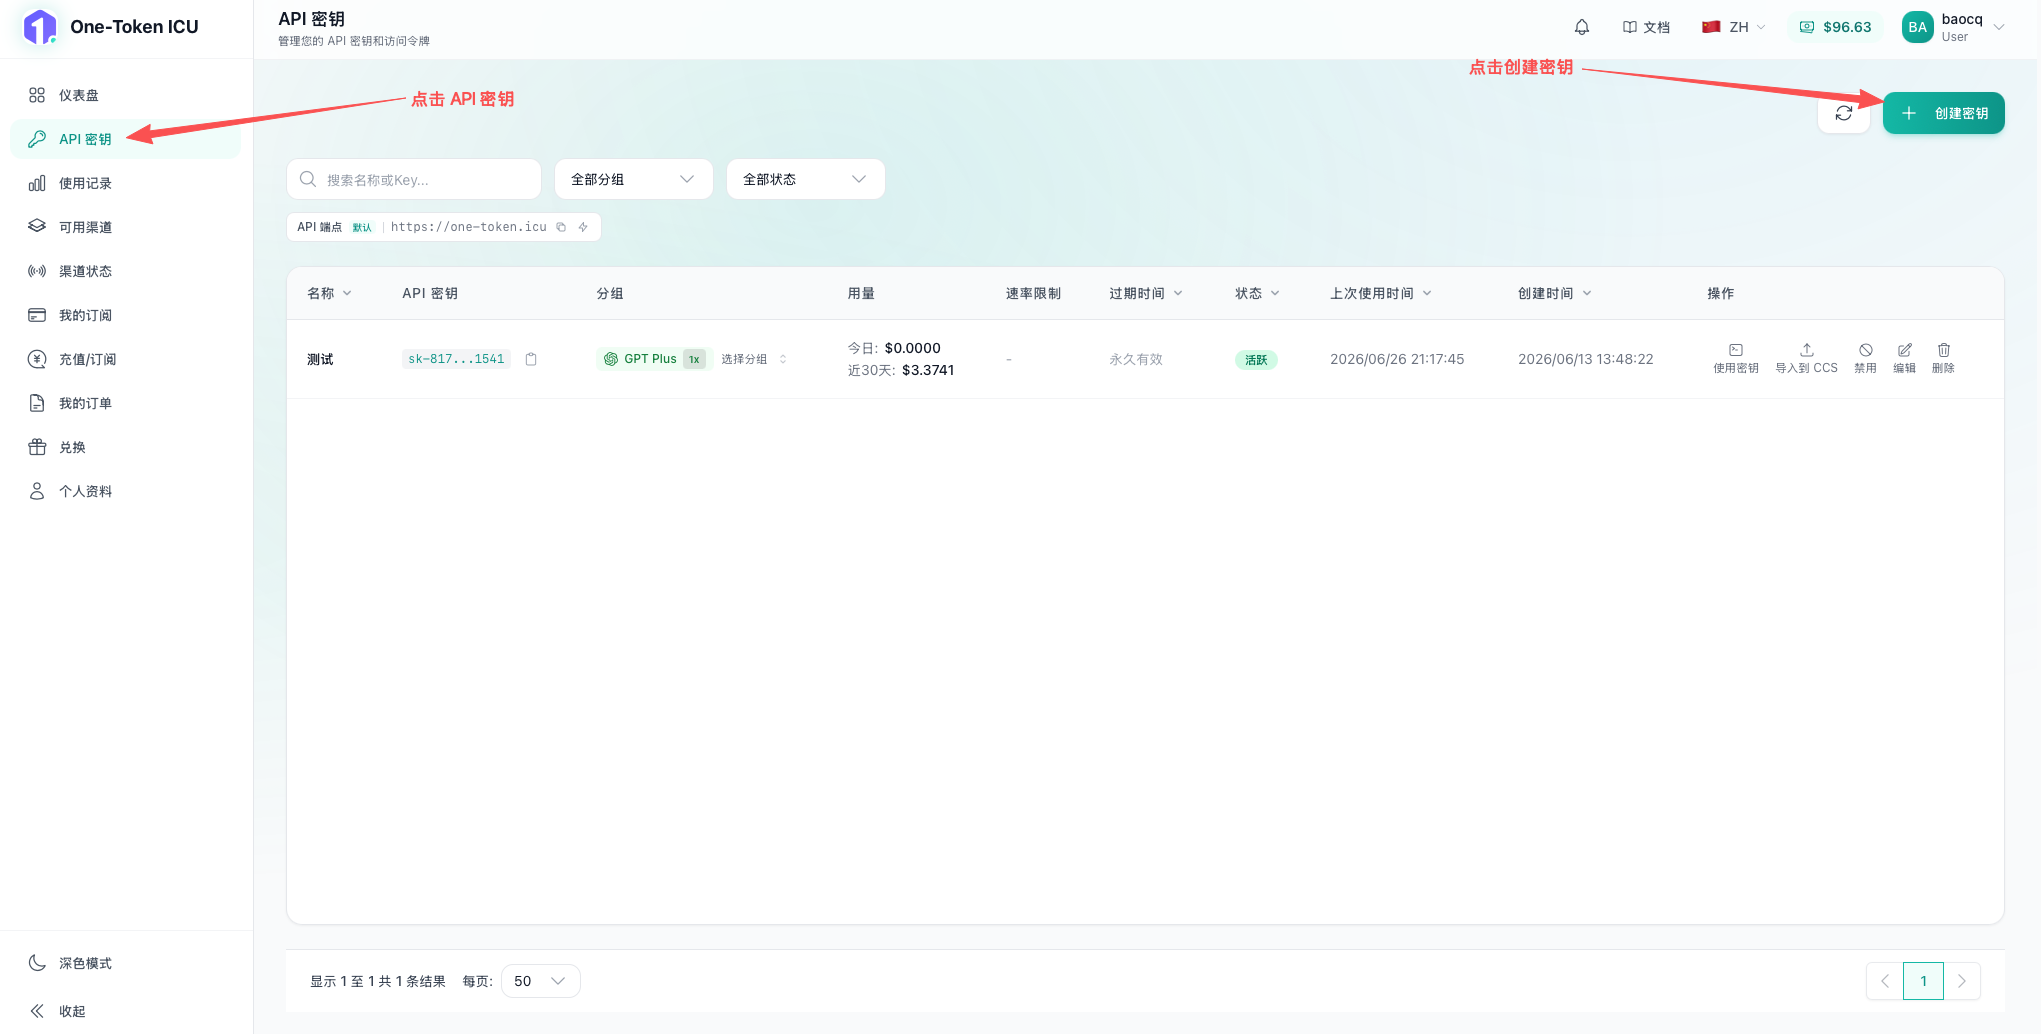The width and height of the screenshot is (2041, 1034).
Task: Go to the next page arrow
Action: click(x=1962, y=981)
